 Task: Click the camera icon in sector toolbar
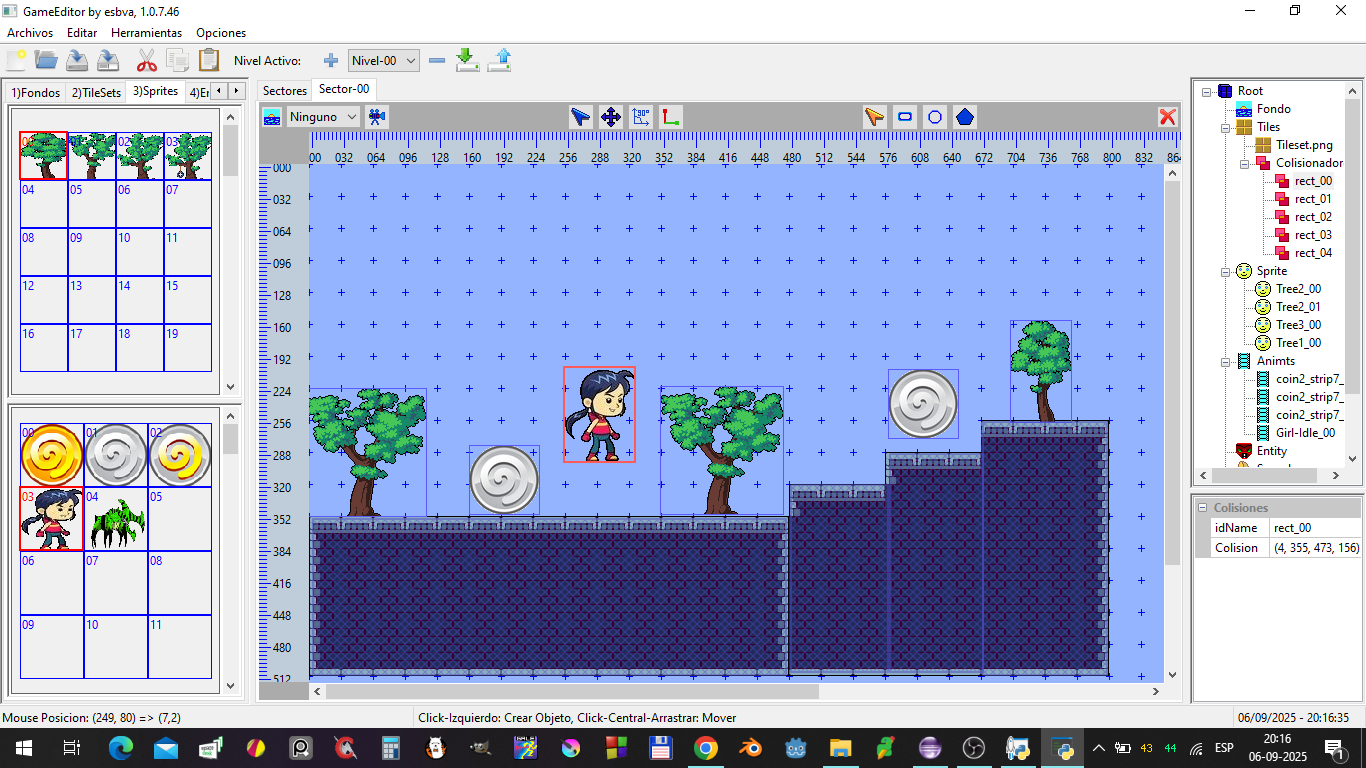tap(376, 117)
